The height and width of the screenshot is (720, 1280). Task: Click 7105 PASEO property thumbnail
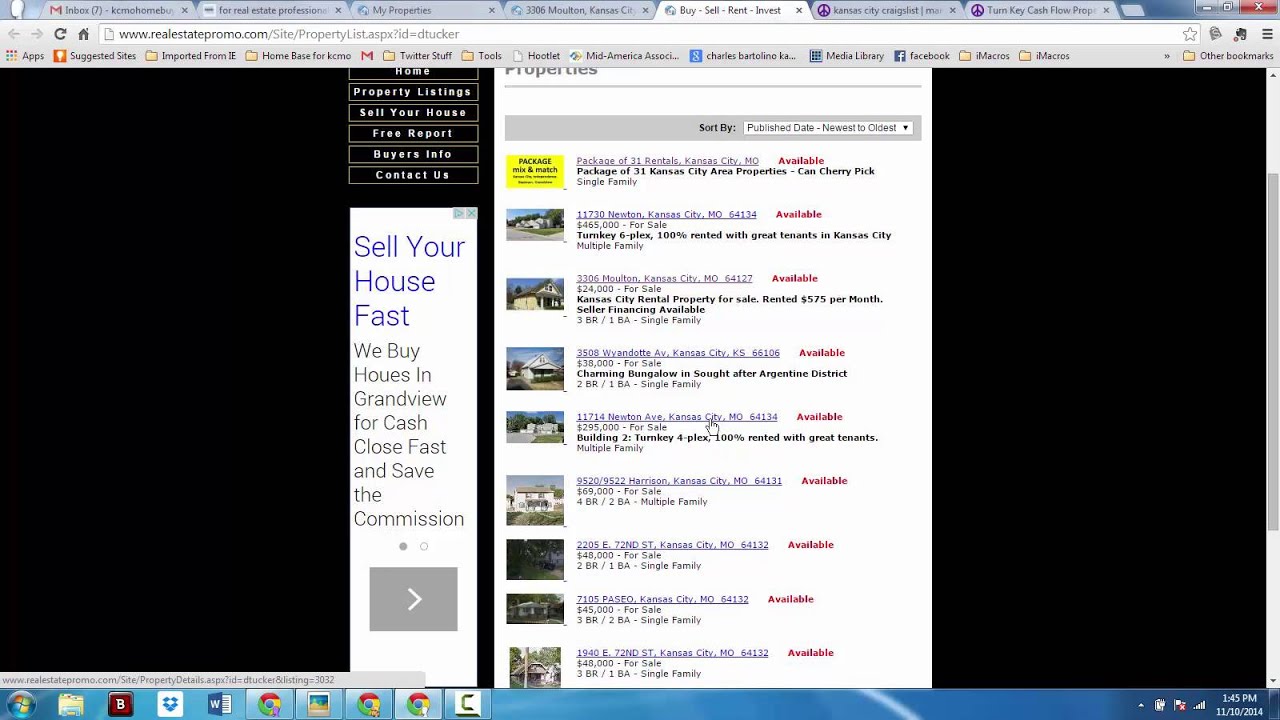[535, 609]
